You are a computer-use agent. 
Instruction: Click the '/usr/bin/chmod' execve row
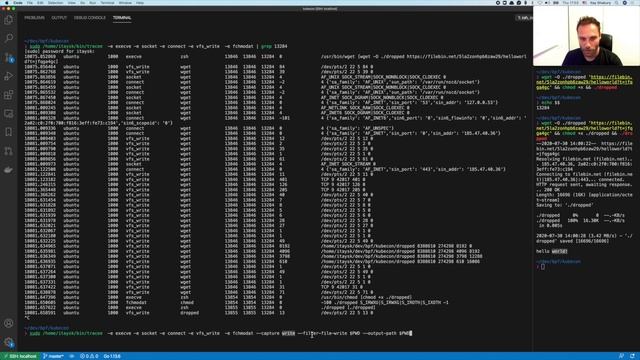coord(218,298)
